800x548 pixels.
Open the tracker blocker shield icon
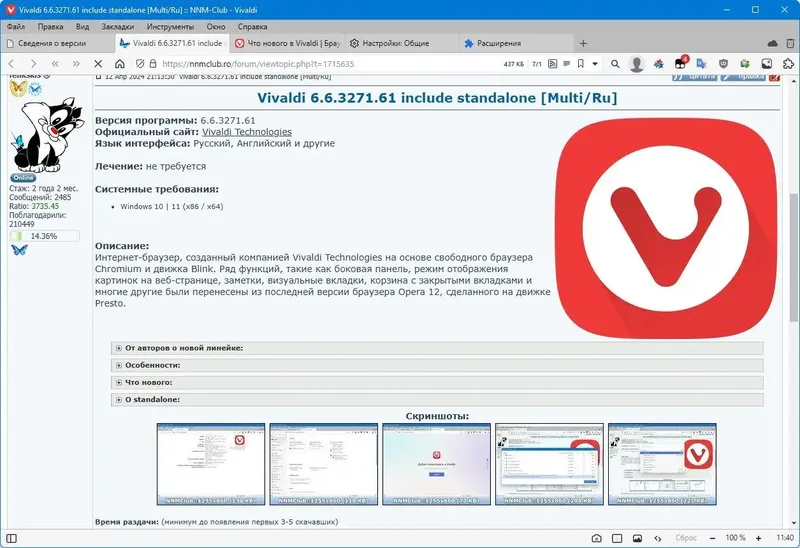(140, 64)
